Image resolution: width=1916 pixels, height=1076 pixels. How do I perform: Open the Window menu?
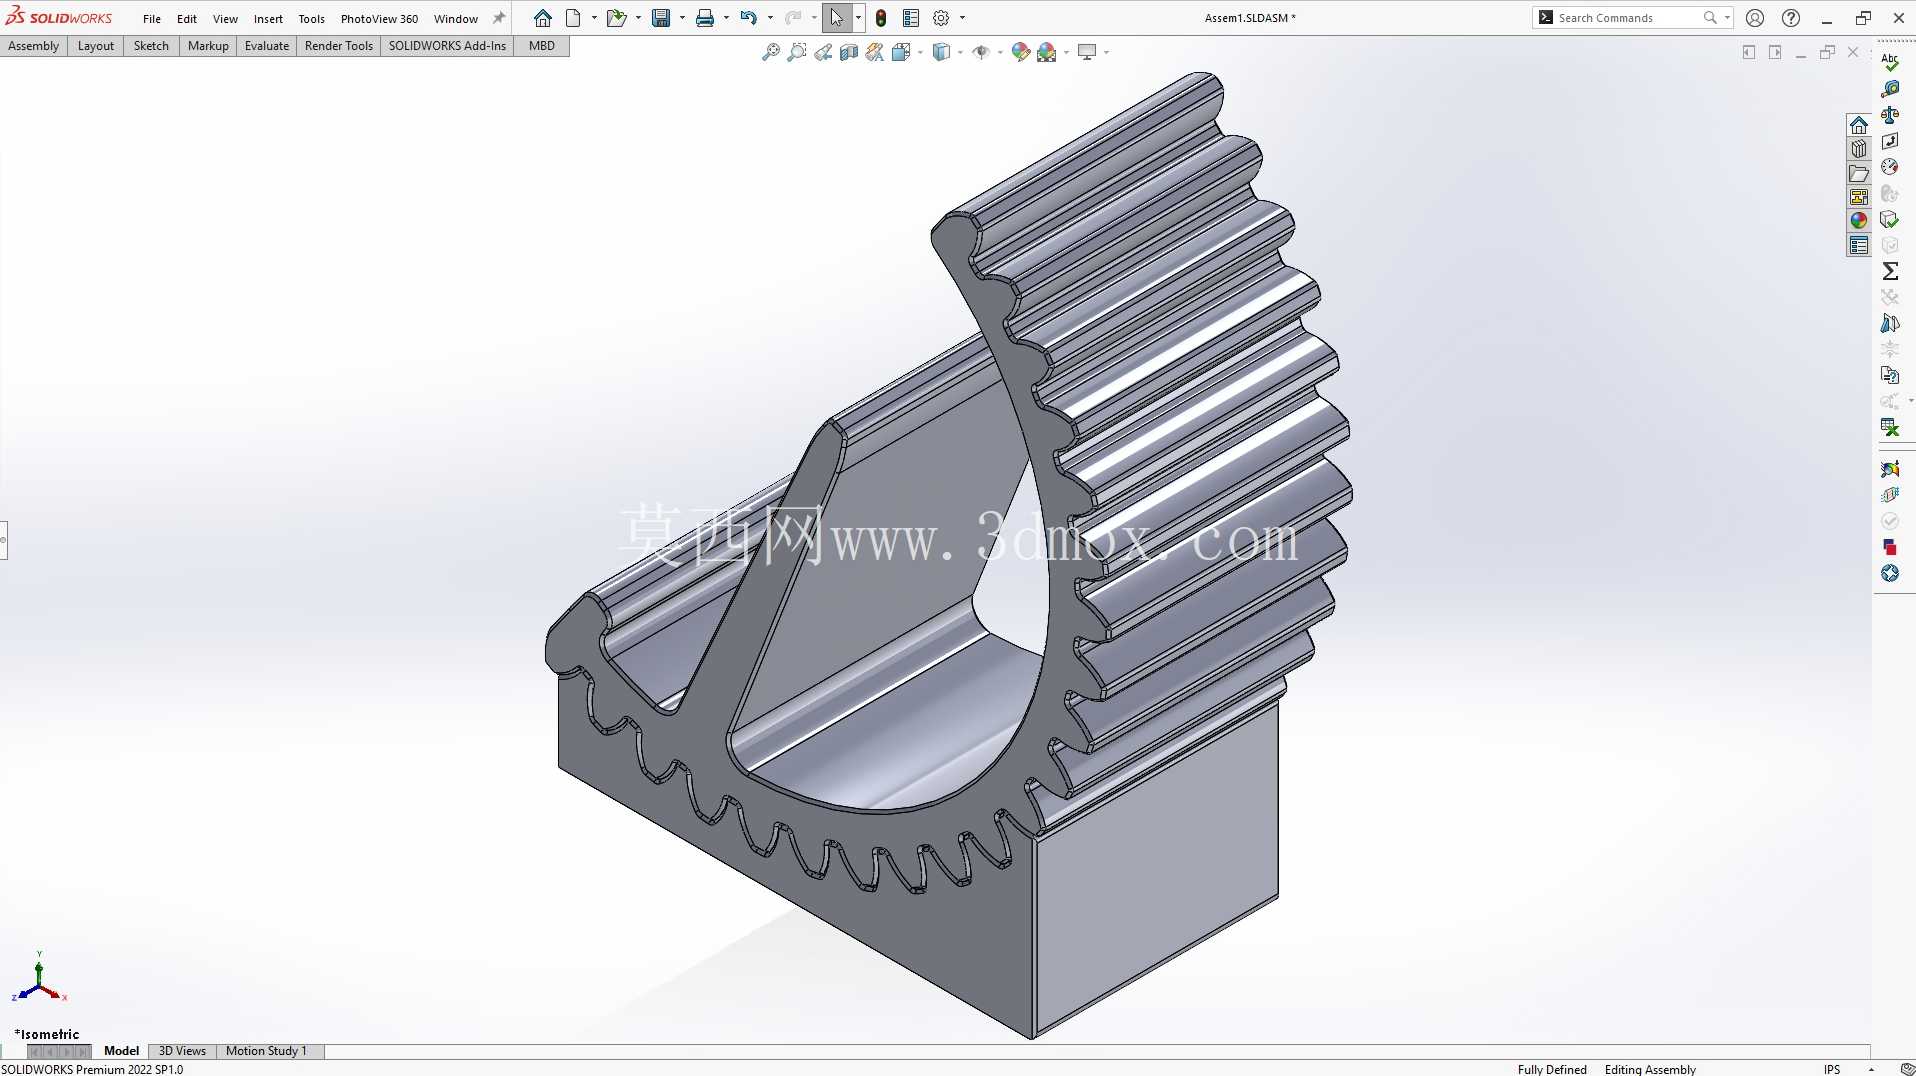[x=456, y=19]
